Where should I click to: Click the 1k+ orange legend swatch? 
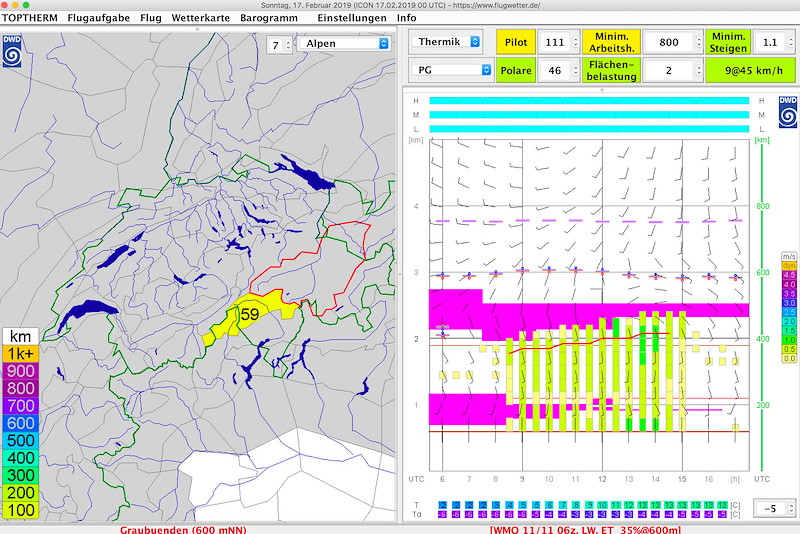click(20, 353)
